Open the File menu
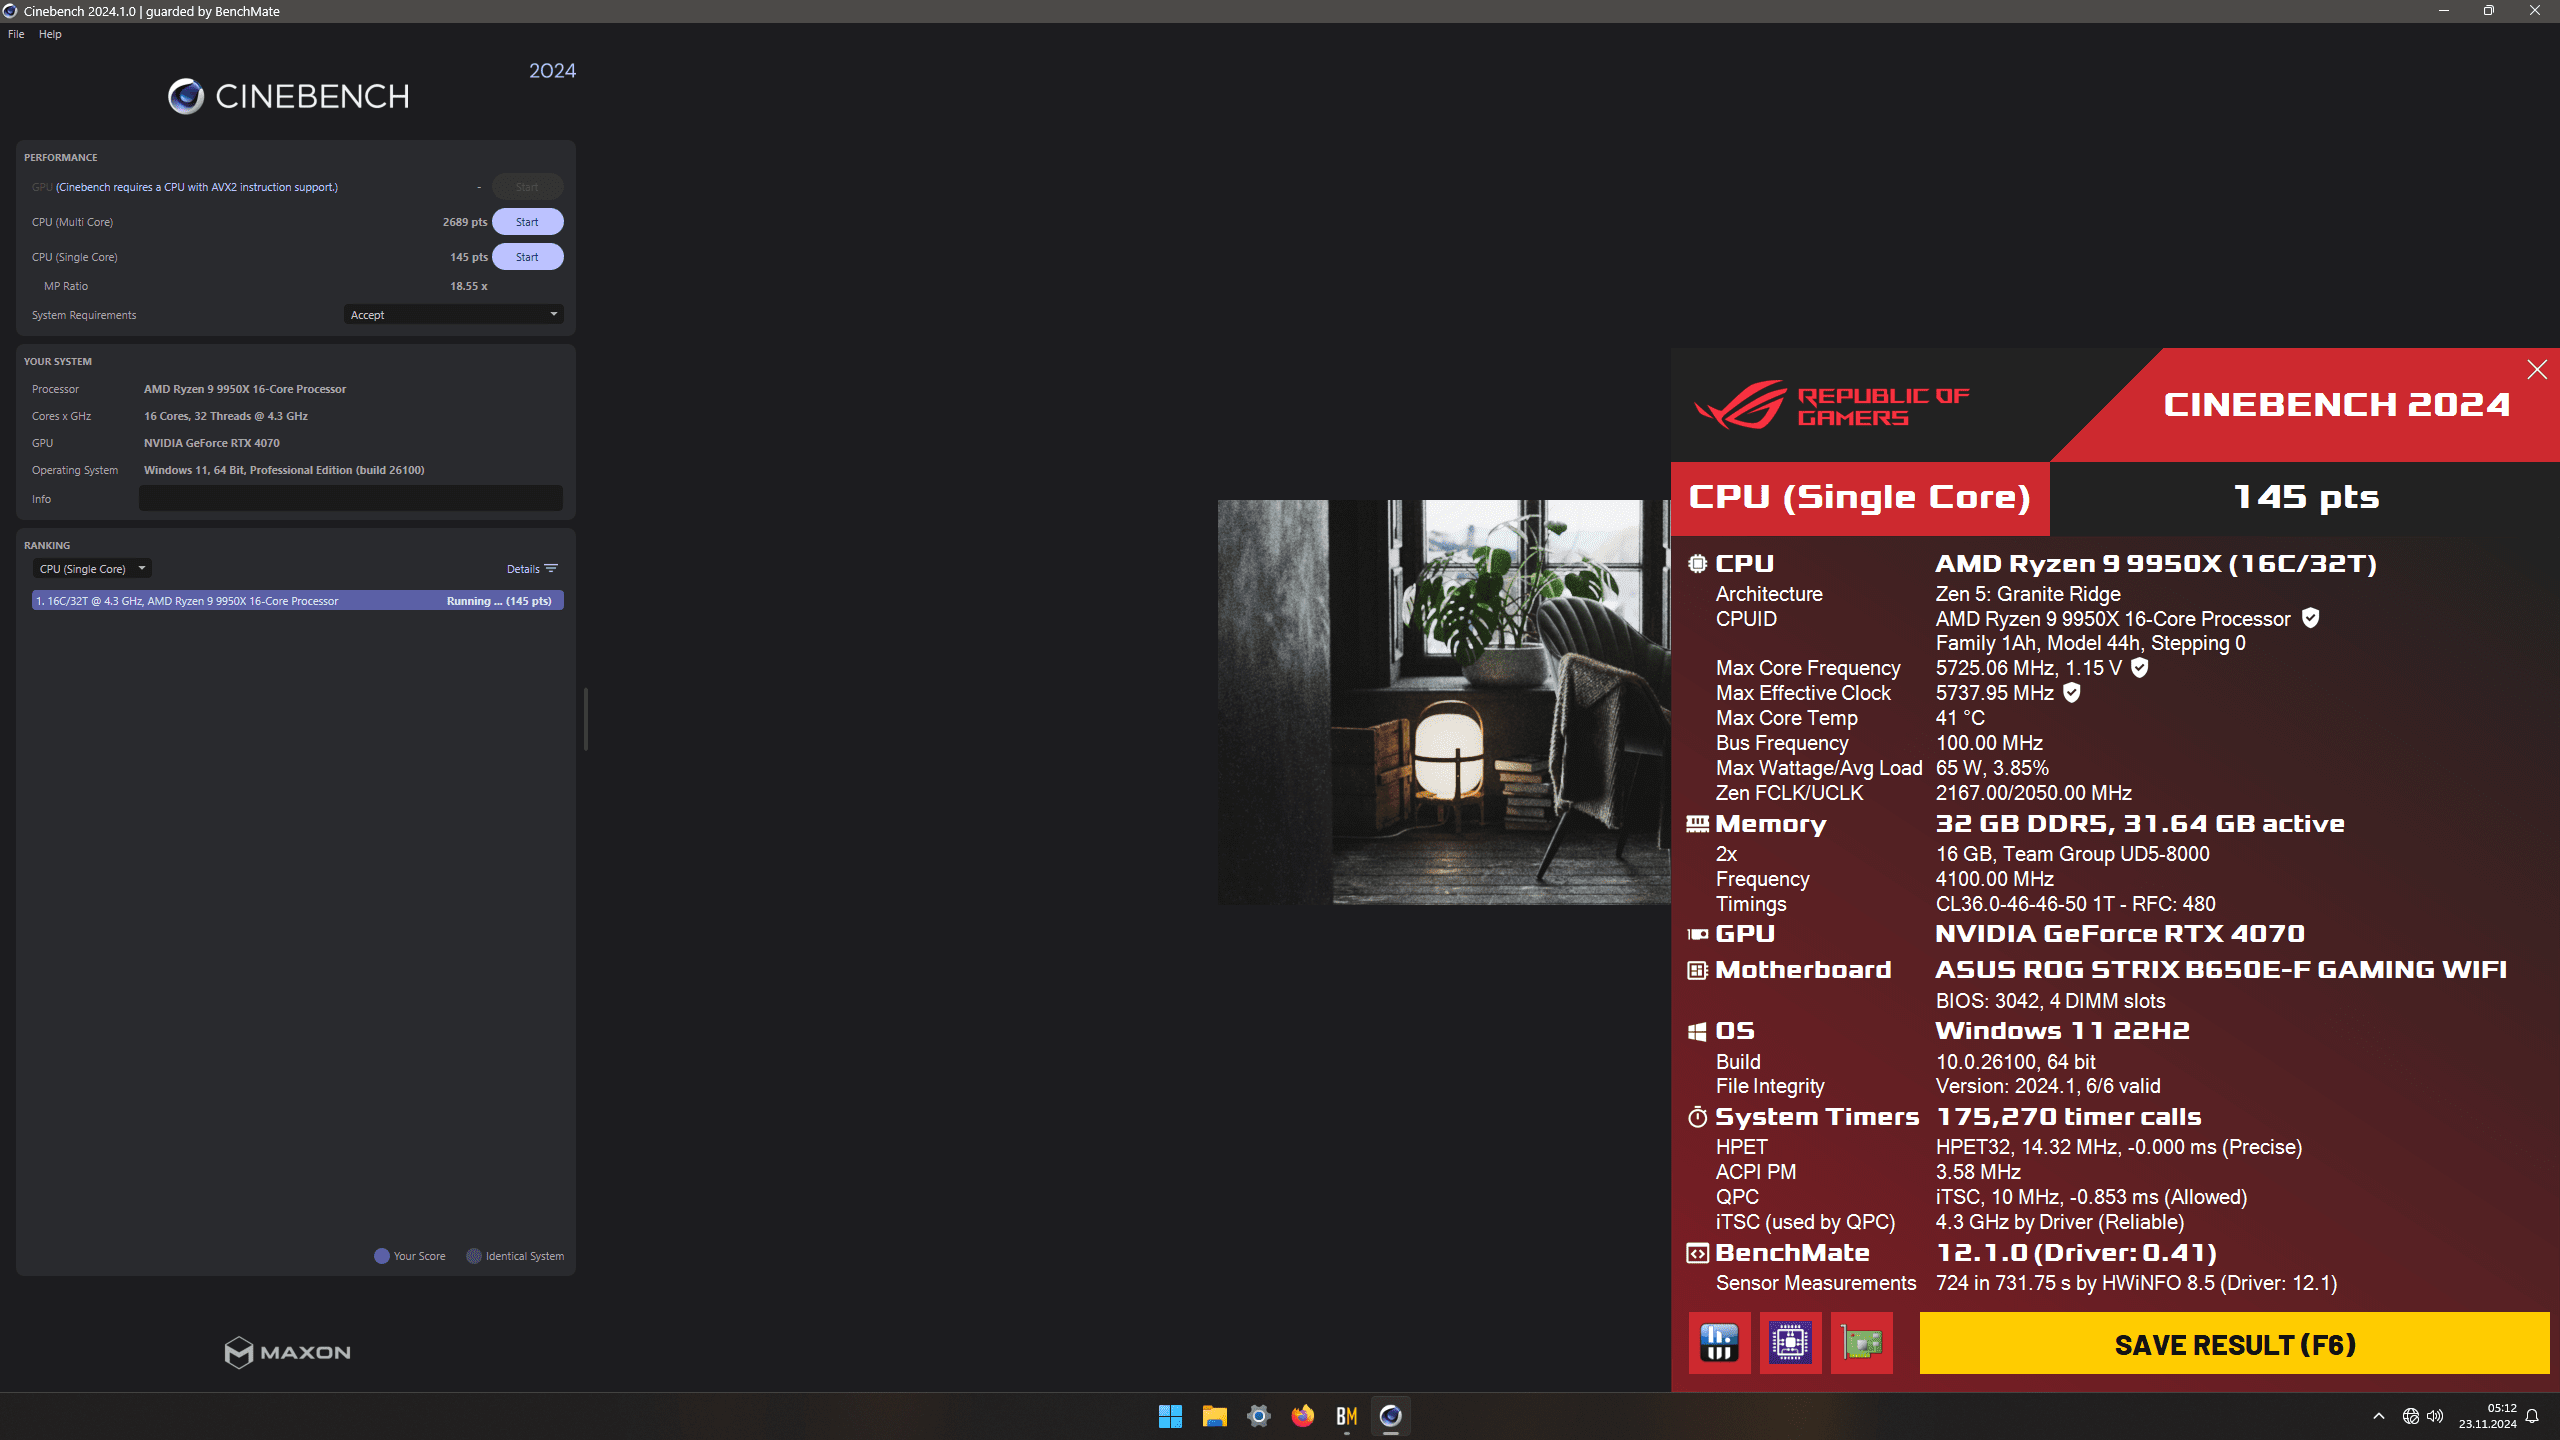The width and height of the screenshot is (2560, 1440). pos(16,34)
